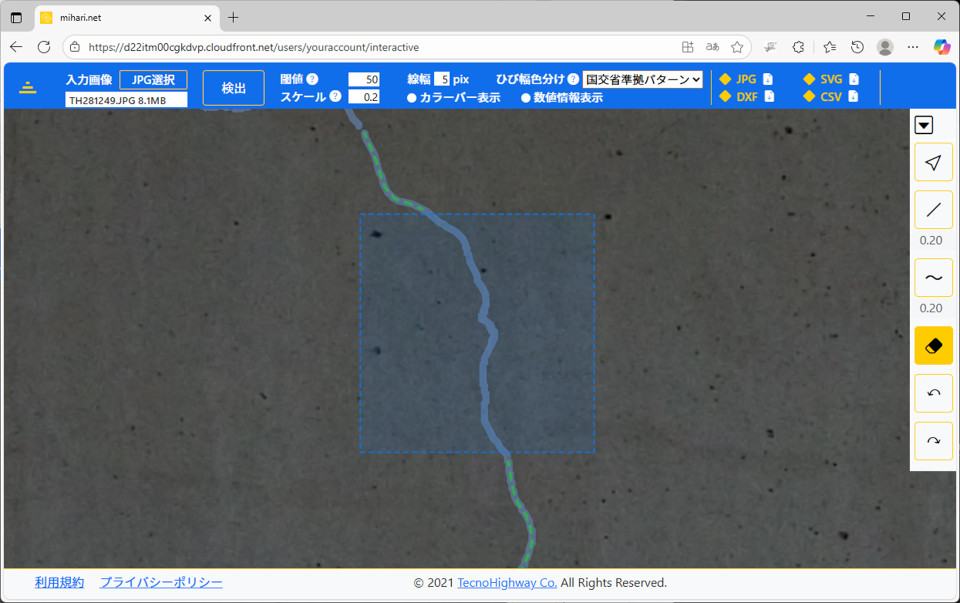Select the pointer navigation tool

click(933, 162)
